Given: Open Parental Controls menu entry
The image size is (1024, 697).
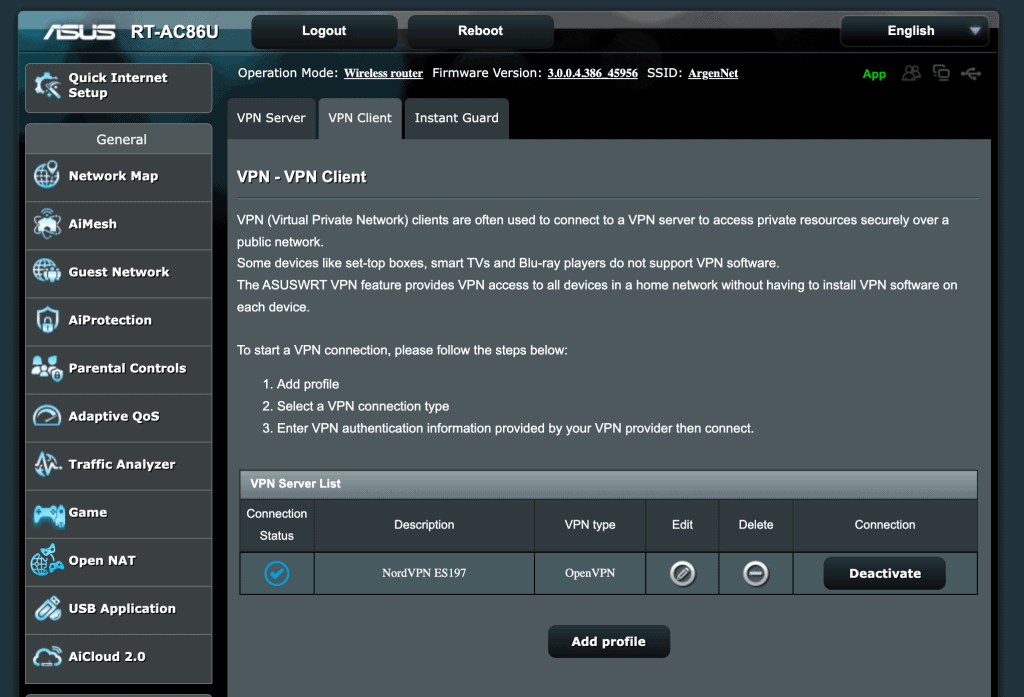Looking at the screenshot, I should click(119, 369).
